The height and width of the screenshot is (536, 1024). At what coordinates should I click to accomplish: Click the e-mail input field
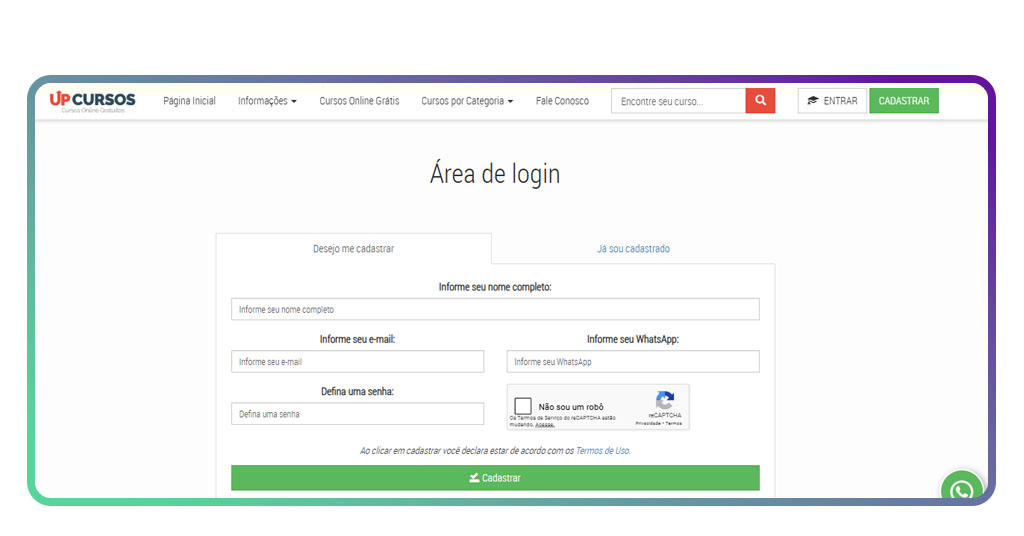[x=357, y=362]
